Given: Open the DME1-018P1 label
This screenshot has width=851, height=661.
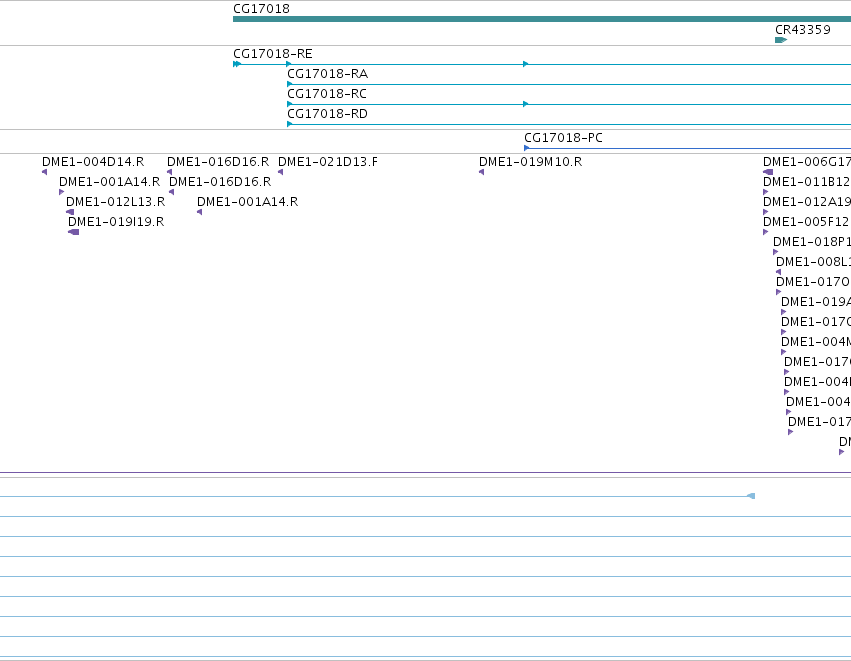Looking at the screenshot, I should pos(812,242).
